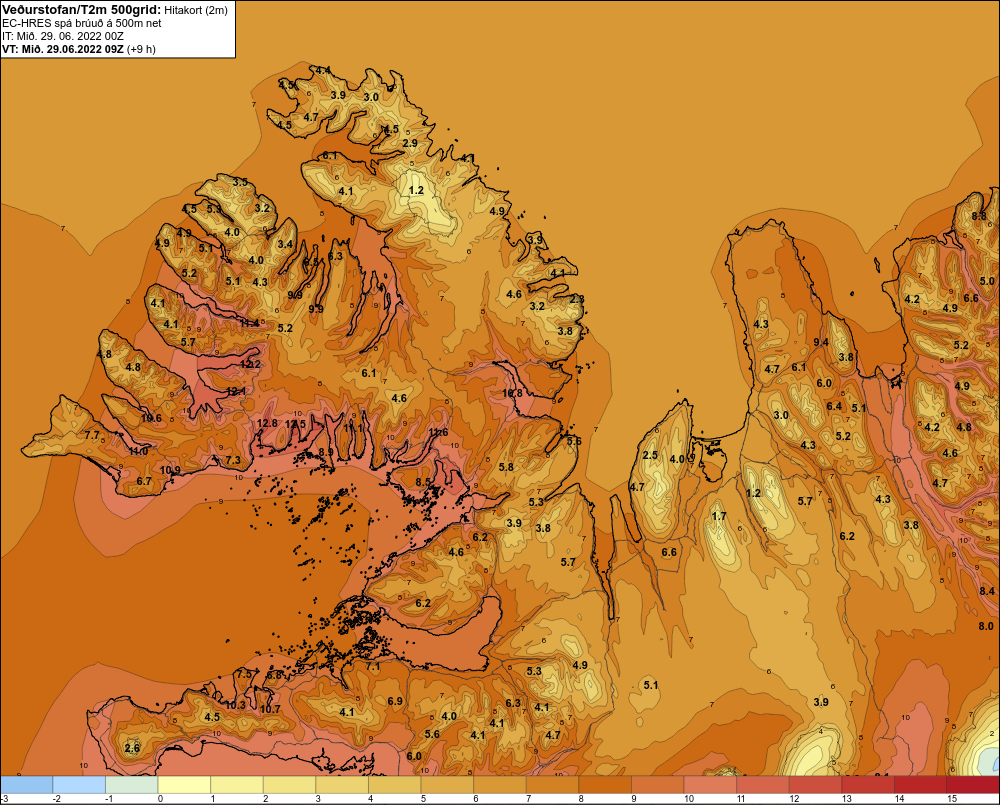Click the 7.1 temperature value on map
The image size is (1000, 805).
[x=372, y=666]
